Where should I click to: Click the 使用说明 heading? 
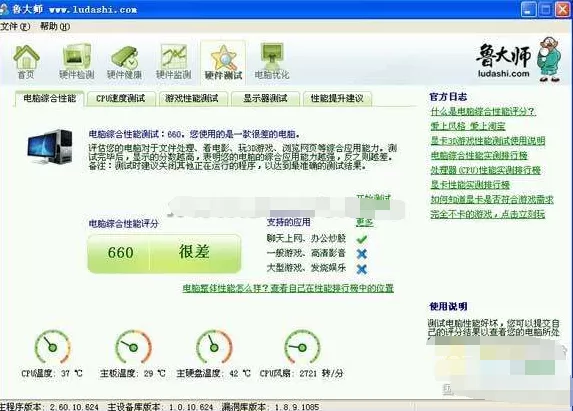(448, 307)
